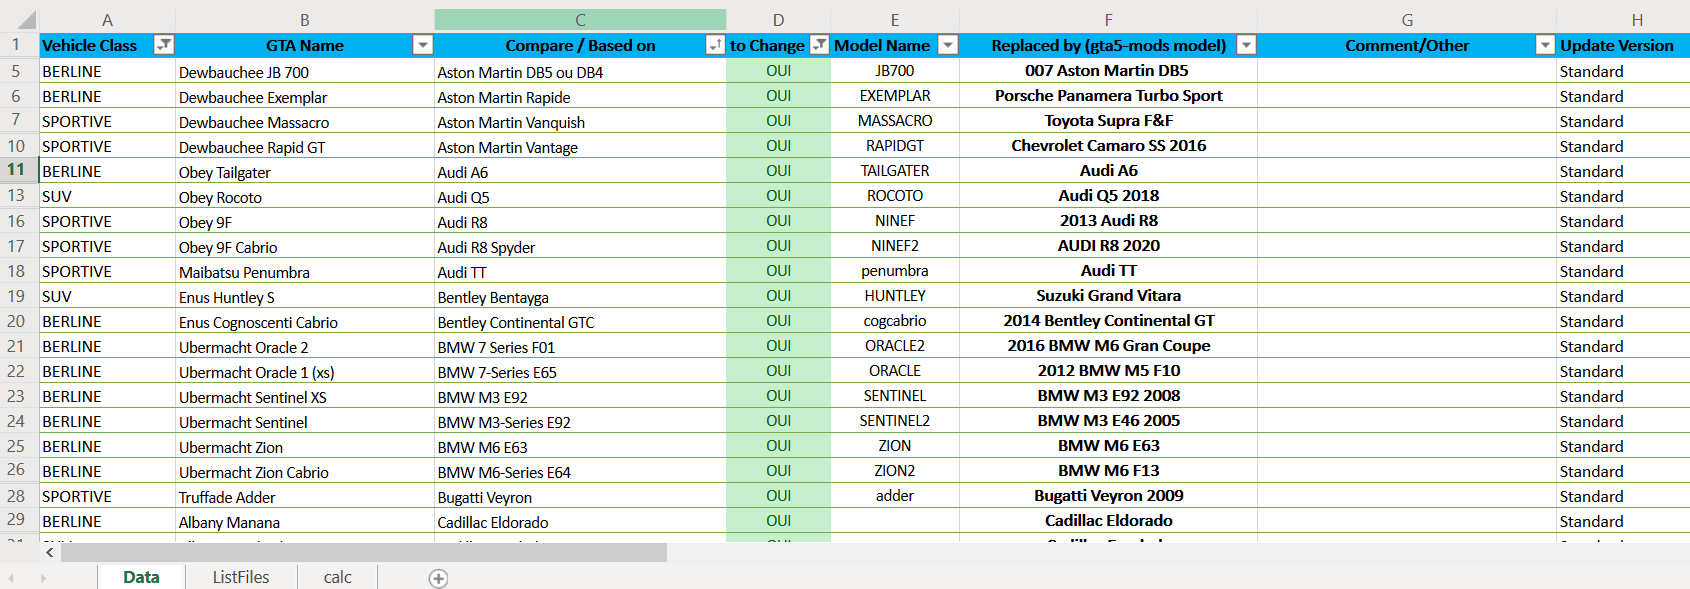Select the Bugatti Veyron 2009 cell
This screenshot has height=589, width=1690.
1108,496
